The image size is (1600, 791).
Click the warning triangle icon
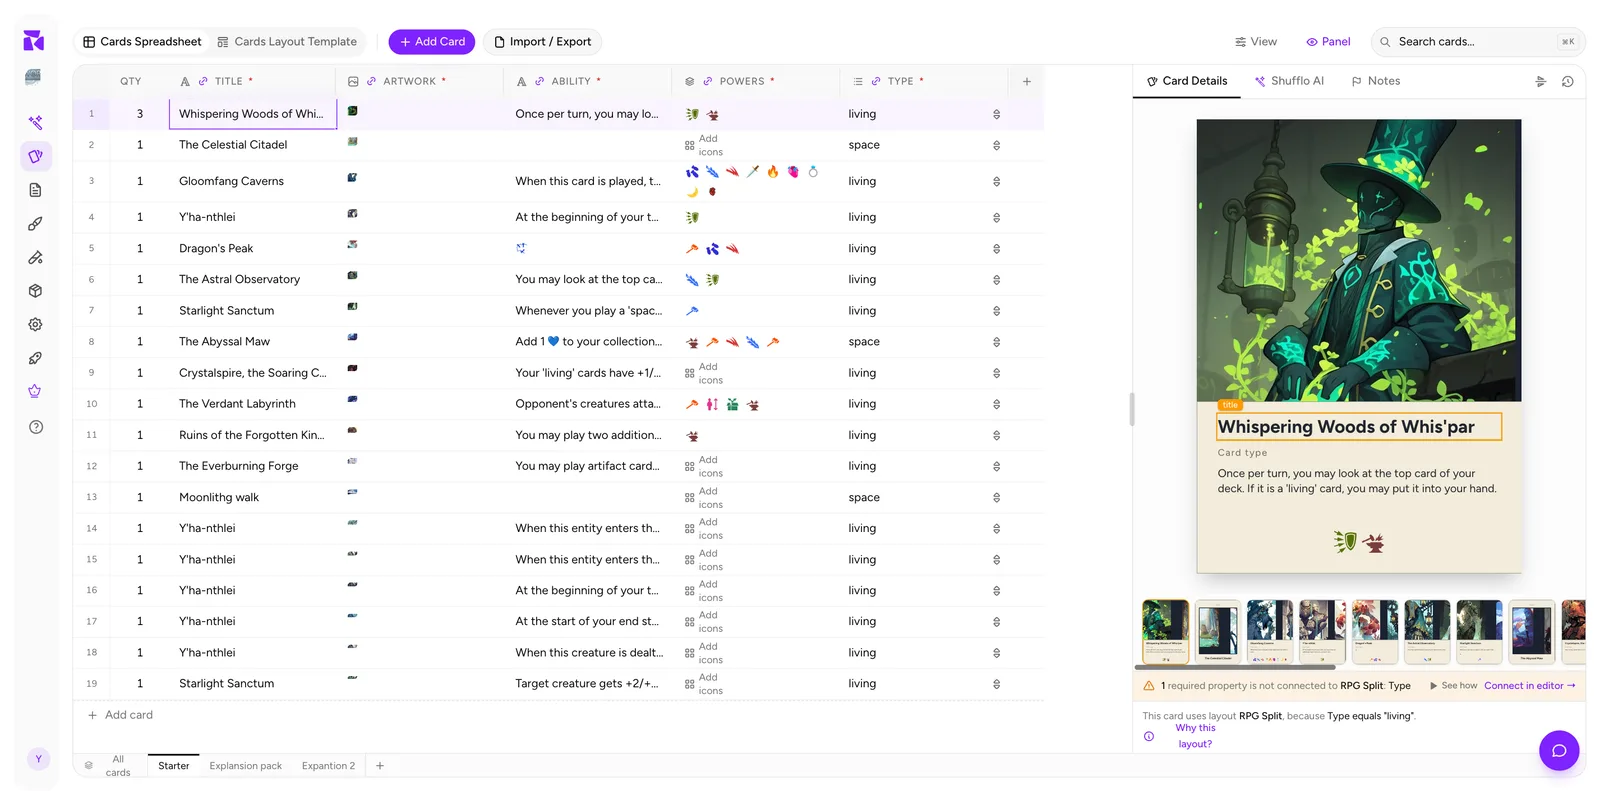coord(1149,686)
